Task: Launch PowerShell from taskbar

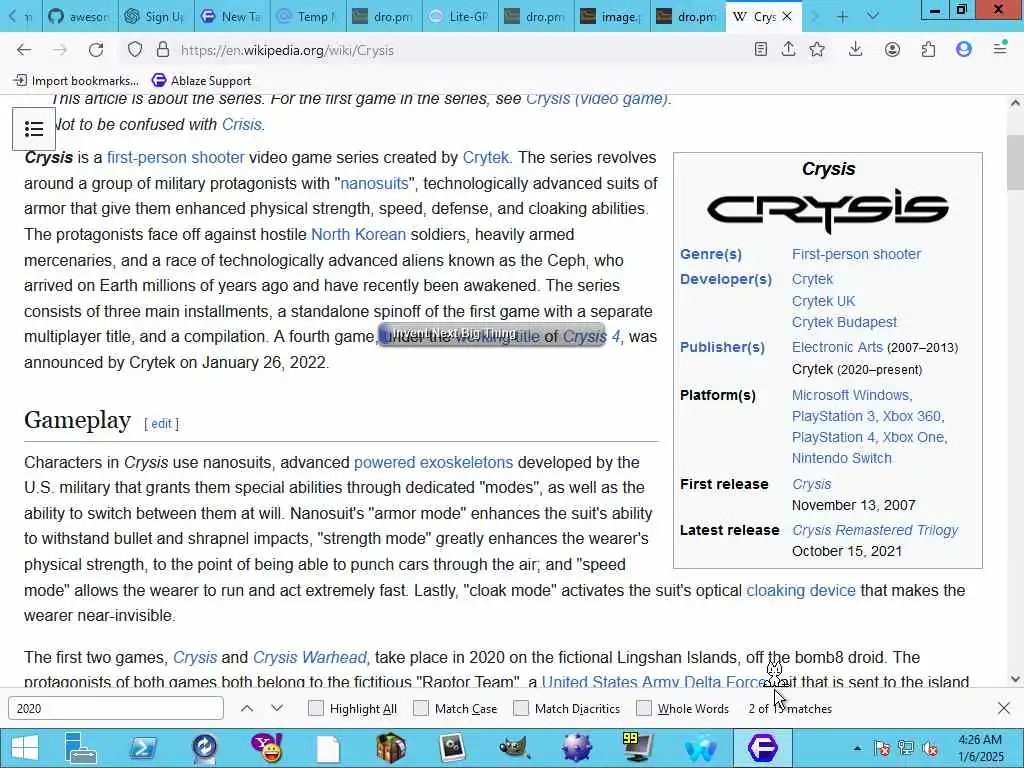Action: pos(142,748)
